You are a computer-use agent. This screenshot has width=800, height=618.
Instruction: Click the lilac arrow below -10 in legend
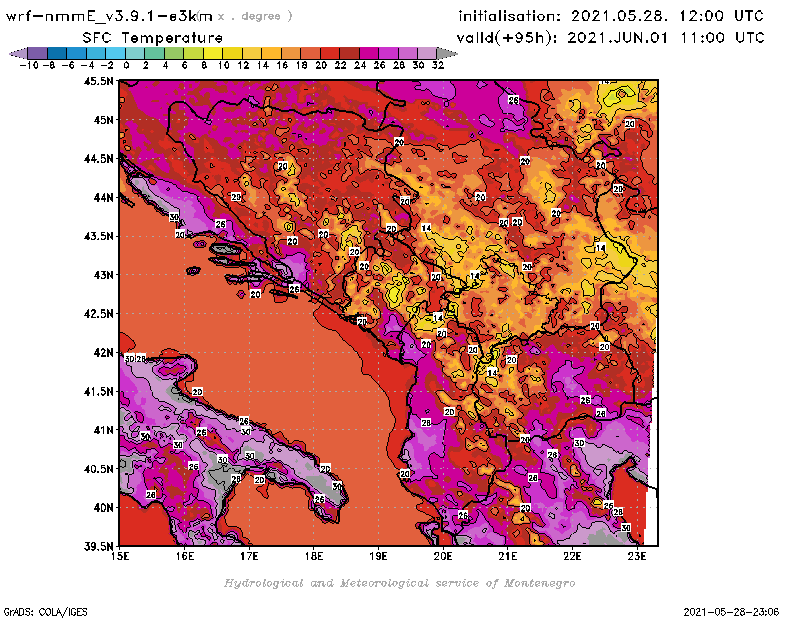point(18,53)
